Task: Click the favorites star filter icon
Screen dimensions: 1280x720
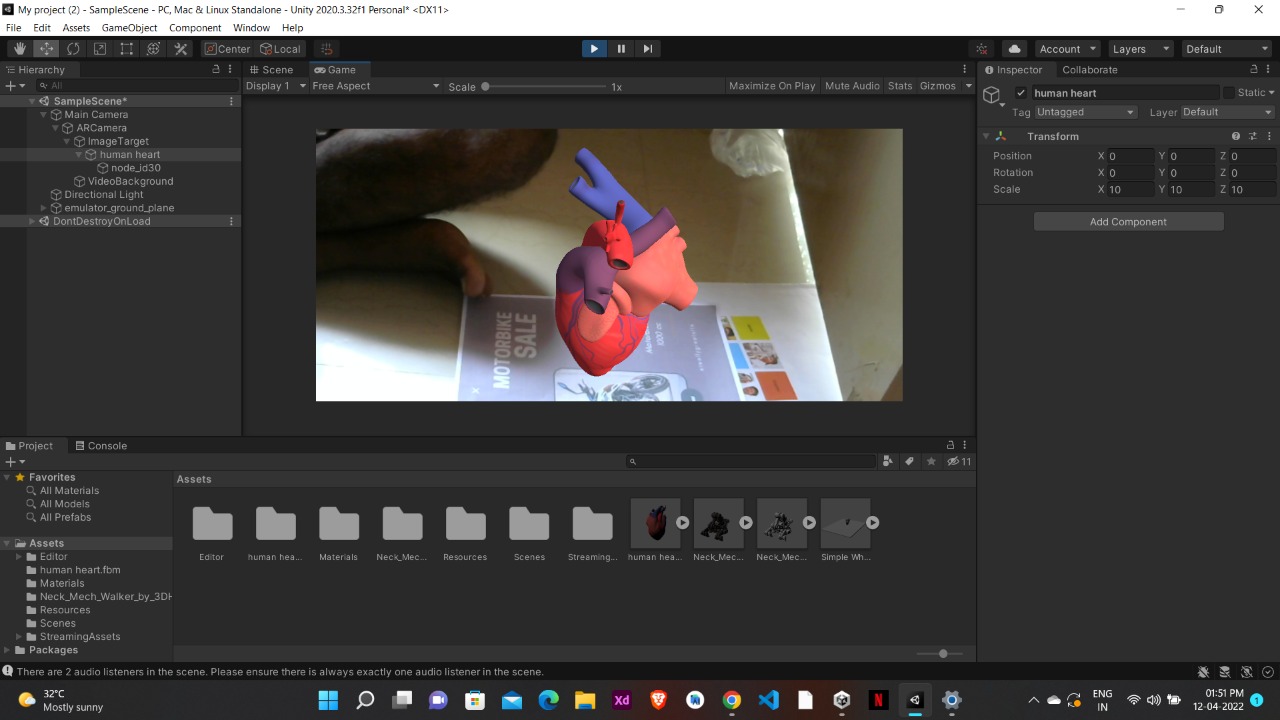Action: coord(931,461)
